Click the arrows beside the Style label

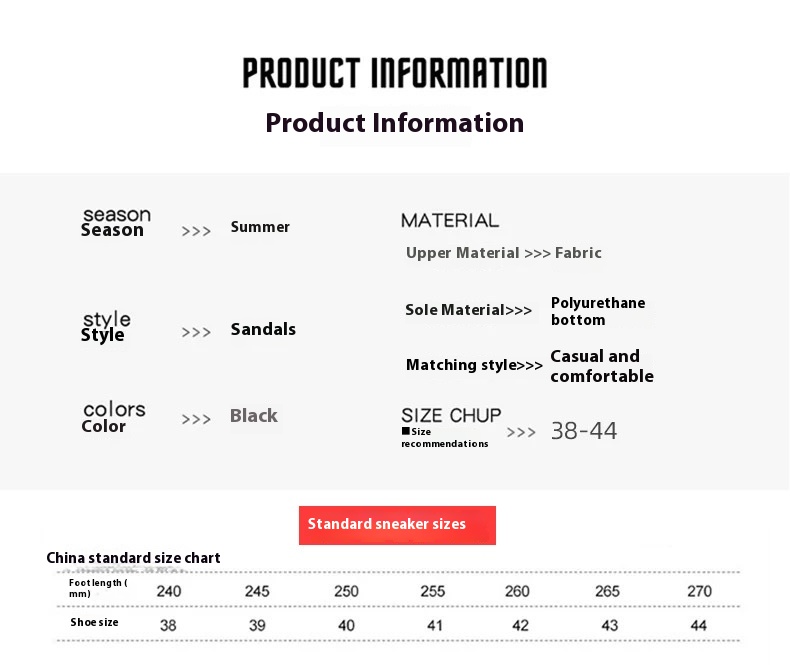(196, 332)
